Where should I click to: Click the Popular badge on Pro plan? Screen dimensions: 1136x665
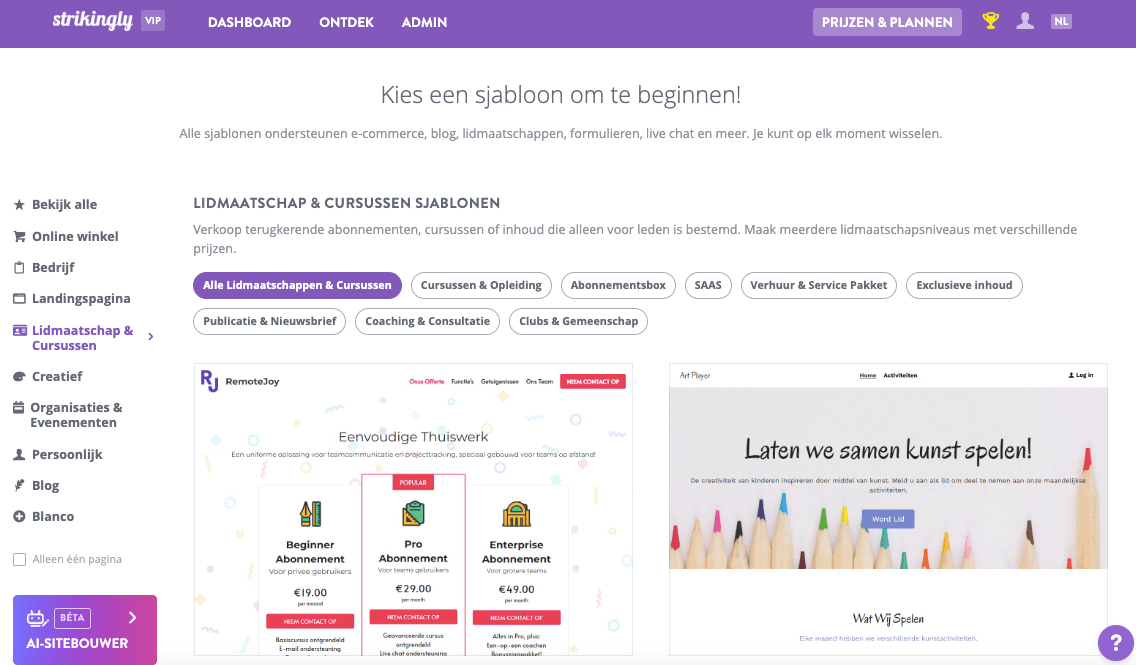(413, 482)
